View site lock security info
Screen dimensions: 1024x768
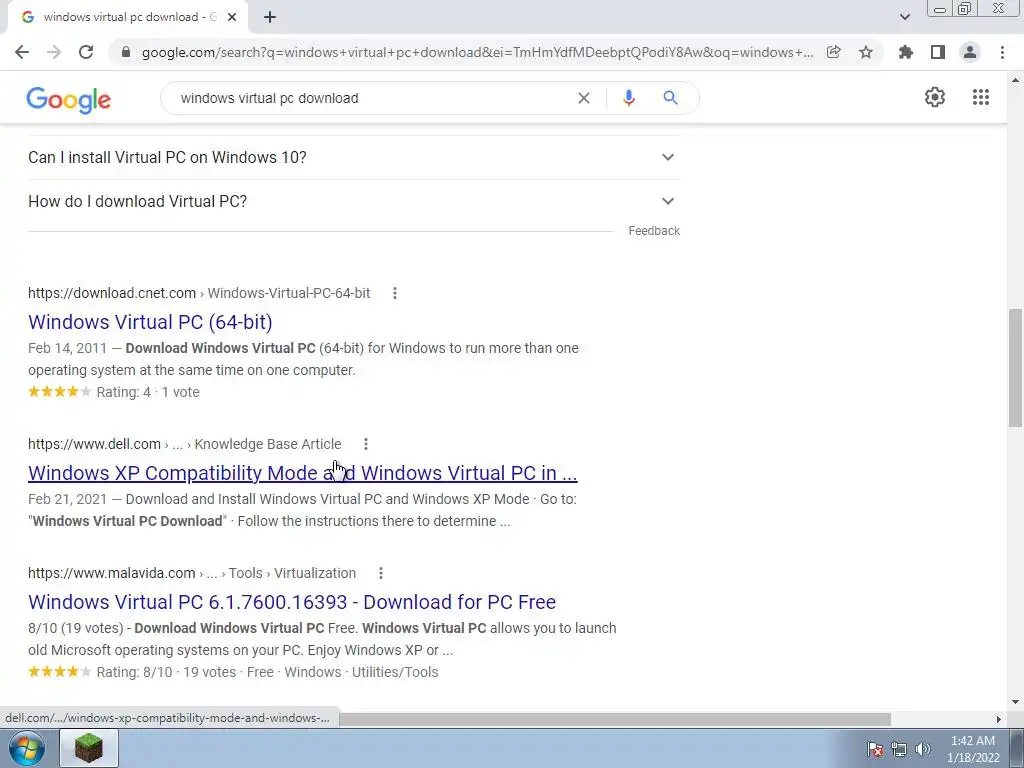pyautogui.click(x=126, y=52)
